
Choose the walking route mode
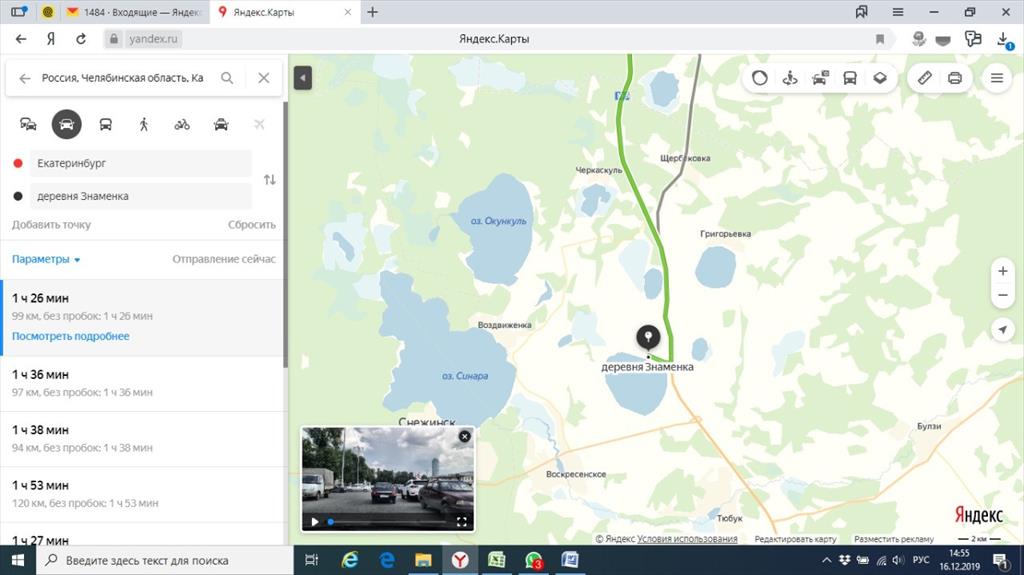144,124
